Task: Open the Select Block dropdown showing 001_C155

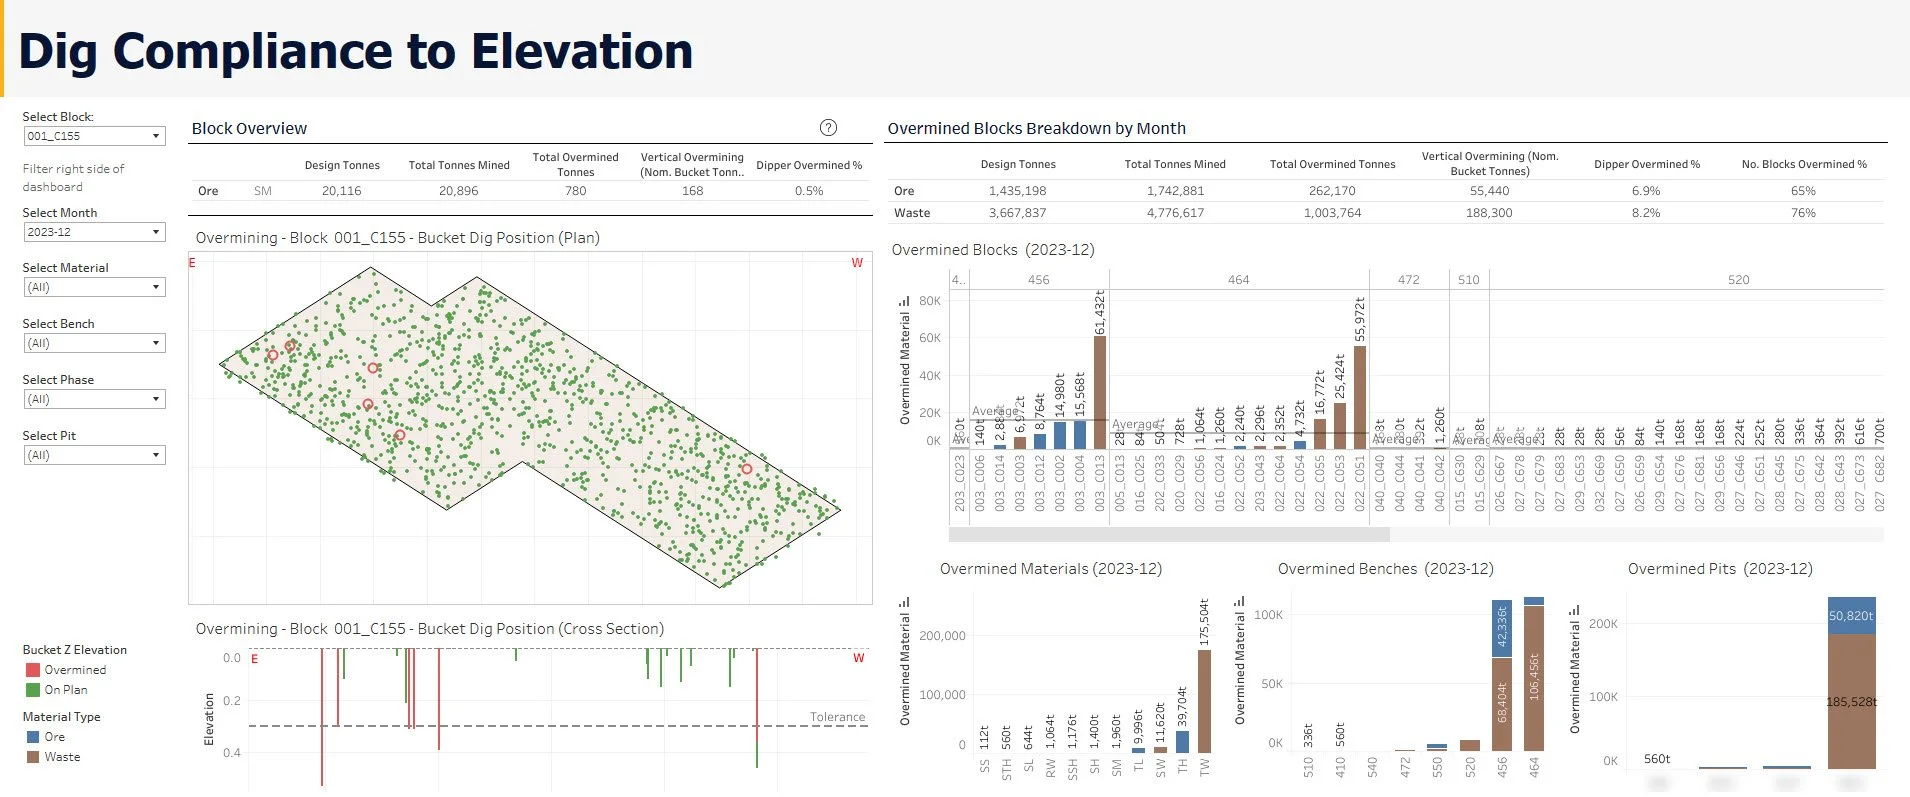Action: pyautogui.click(x=94, y=136)
